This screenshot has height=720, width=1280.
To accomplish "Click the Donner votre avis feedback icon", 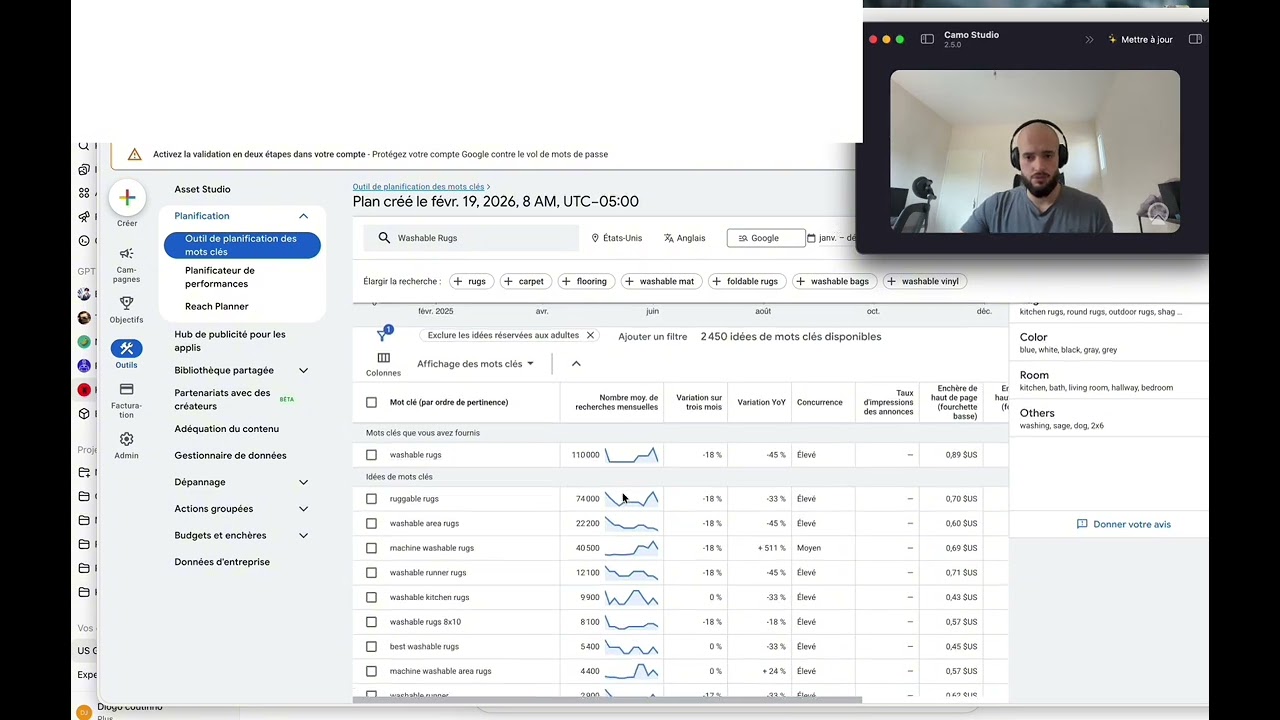I will click(x=1082, y=524).
